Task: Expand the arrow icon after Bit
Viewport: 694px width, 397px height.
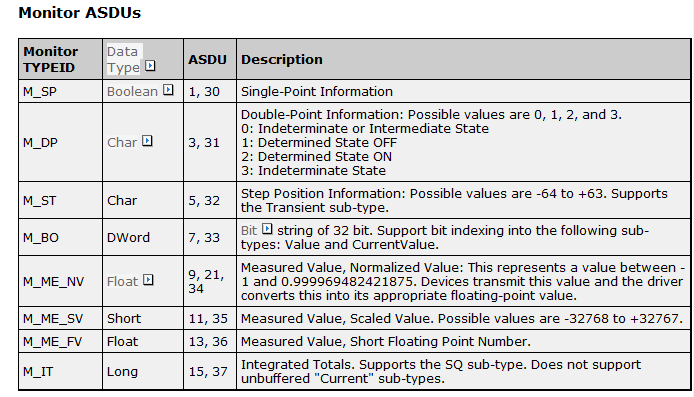Action: [x=267, y=229]
